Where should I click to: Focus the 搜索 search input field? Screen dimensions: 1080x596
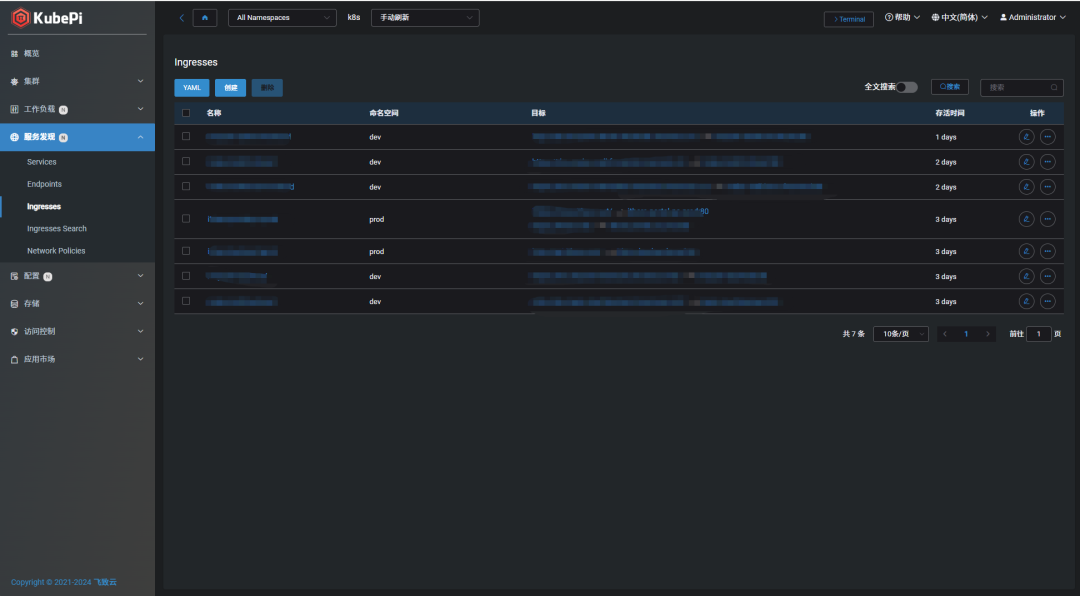(x=1021, y=88)
